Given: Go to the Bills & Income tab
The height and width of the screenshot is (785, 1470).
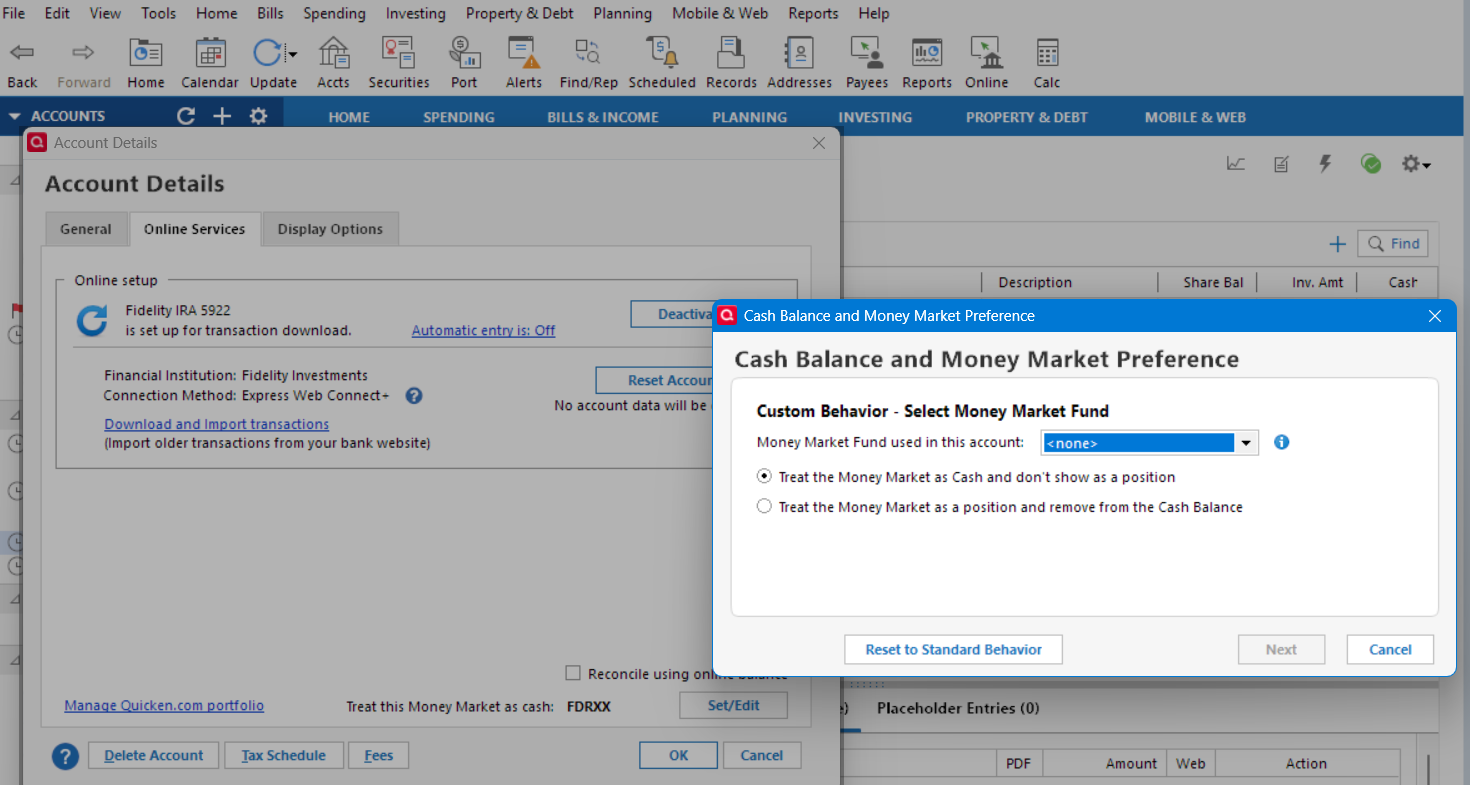Looking at the screenshot, I should tap(603, 117).
